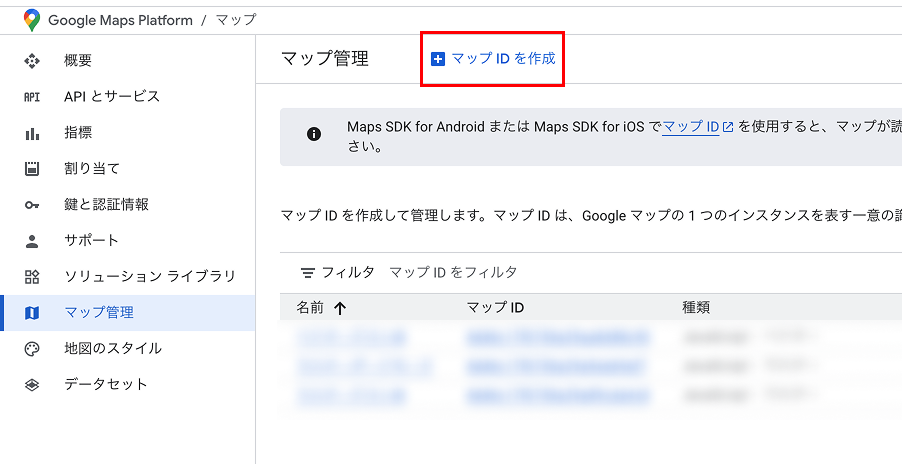Open the 概要 menu item

click(78, 60)
